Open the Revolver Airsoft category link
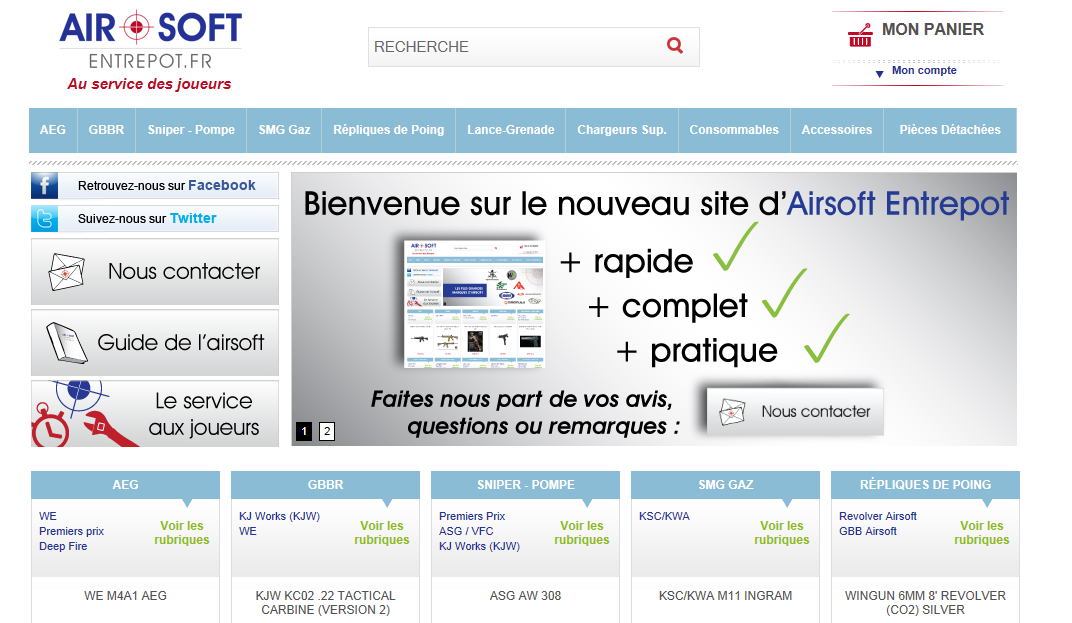 877,516
